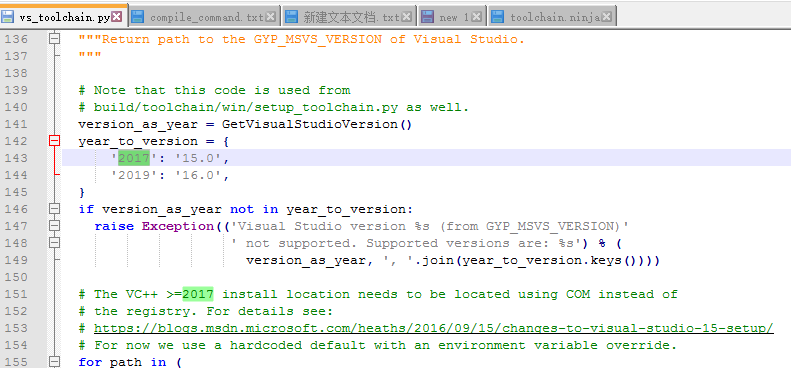
Task: Collapse the year_to_version dict fold at line 142
Action: [x=54, y=141]
